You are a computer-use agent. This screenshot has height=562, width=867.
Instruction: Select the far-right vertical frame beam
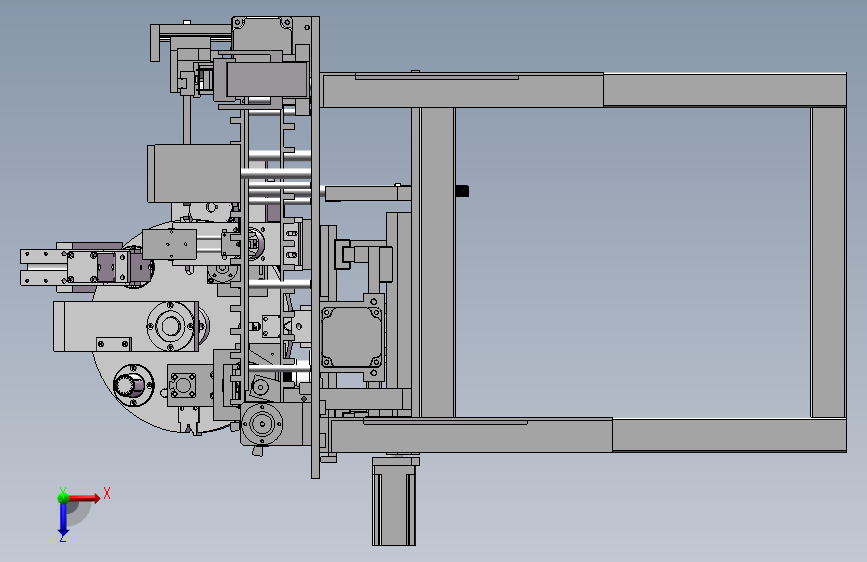[x=828, y=262]
